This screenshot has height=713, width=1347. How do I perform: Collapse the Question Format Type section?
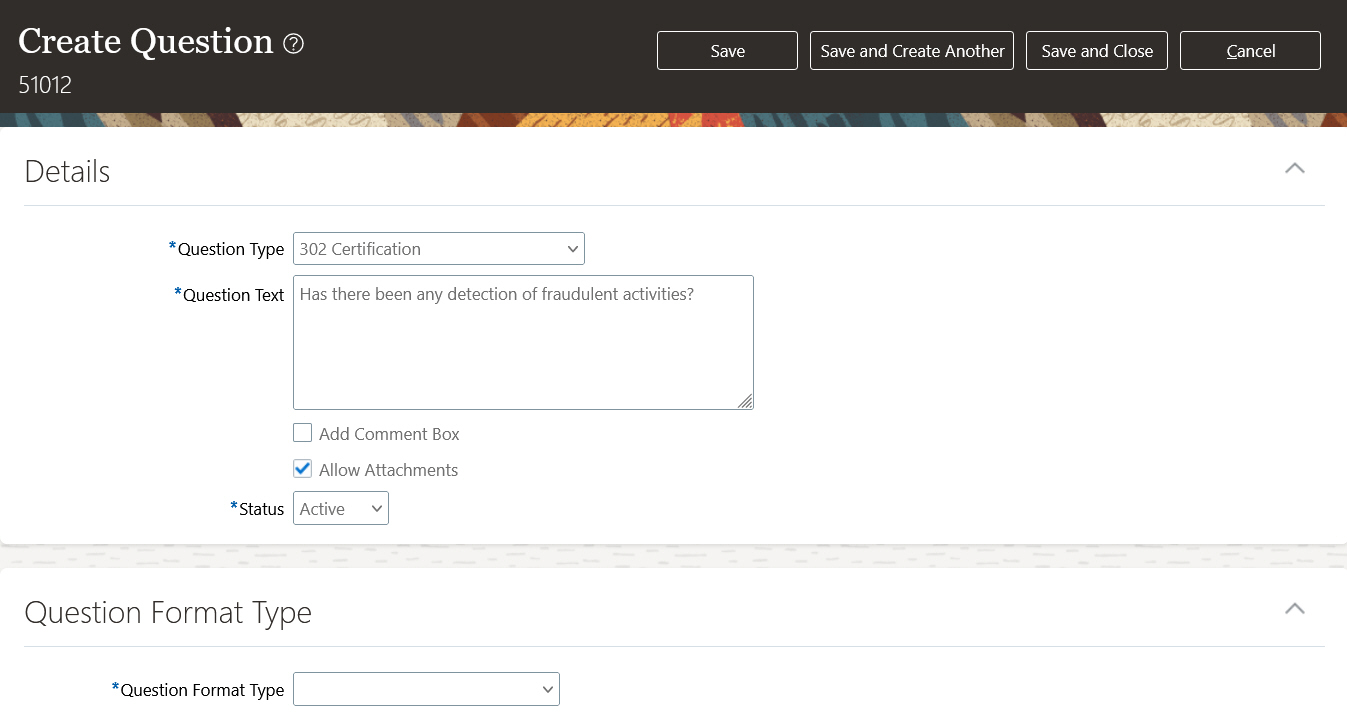tap(1294, 609)
